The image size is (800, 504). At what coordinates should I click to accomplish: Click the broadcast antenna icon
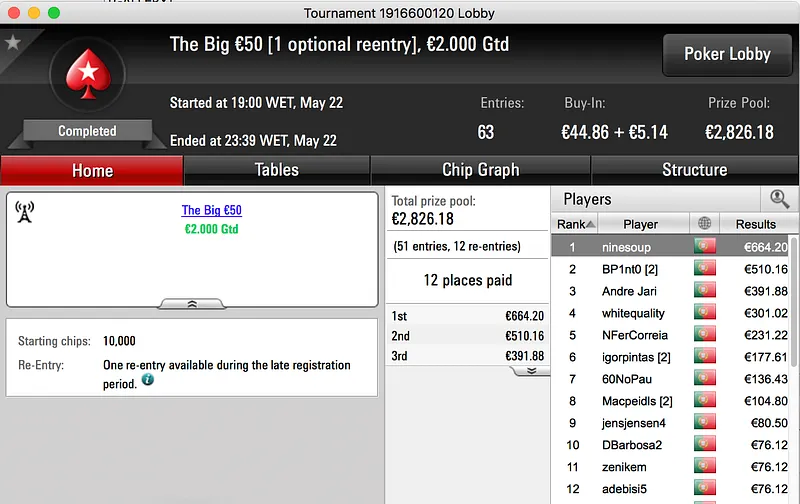tap(24, 212)
